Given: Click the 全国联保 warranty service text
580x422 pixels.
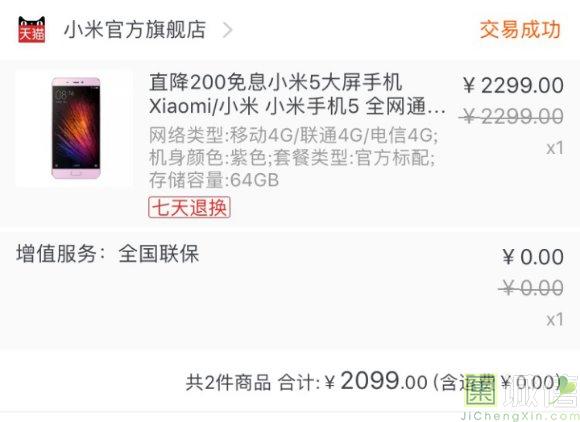Looking at the screenshot, I should click(x=159, y=254).
